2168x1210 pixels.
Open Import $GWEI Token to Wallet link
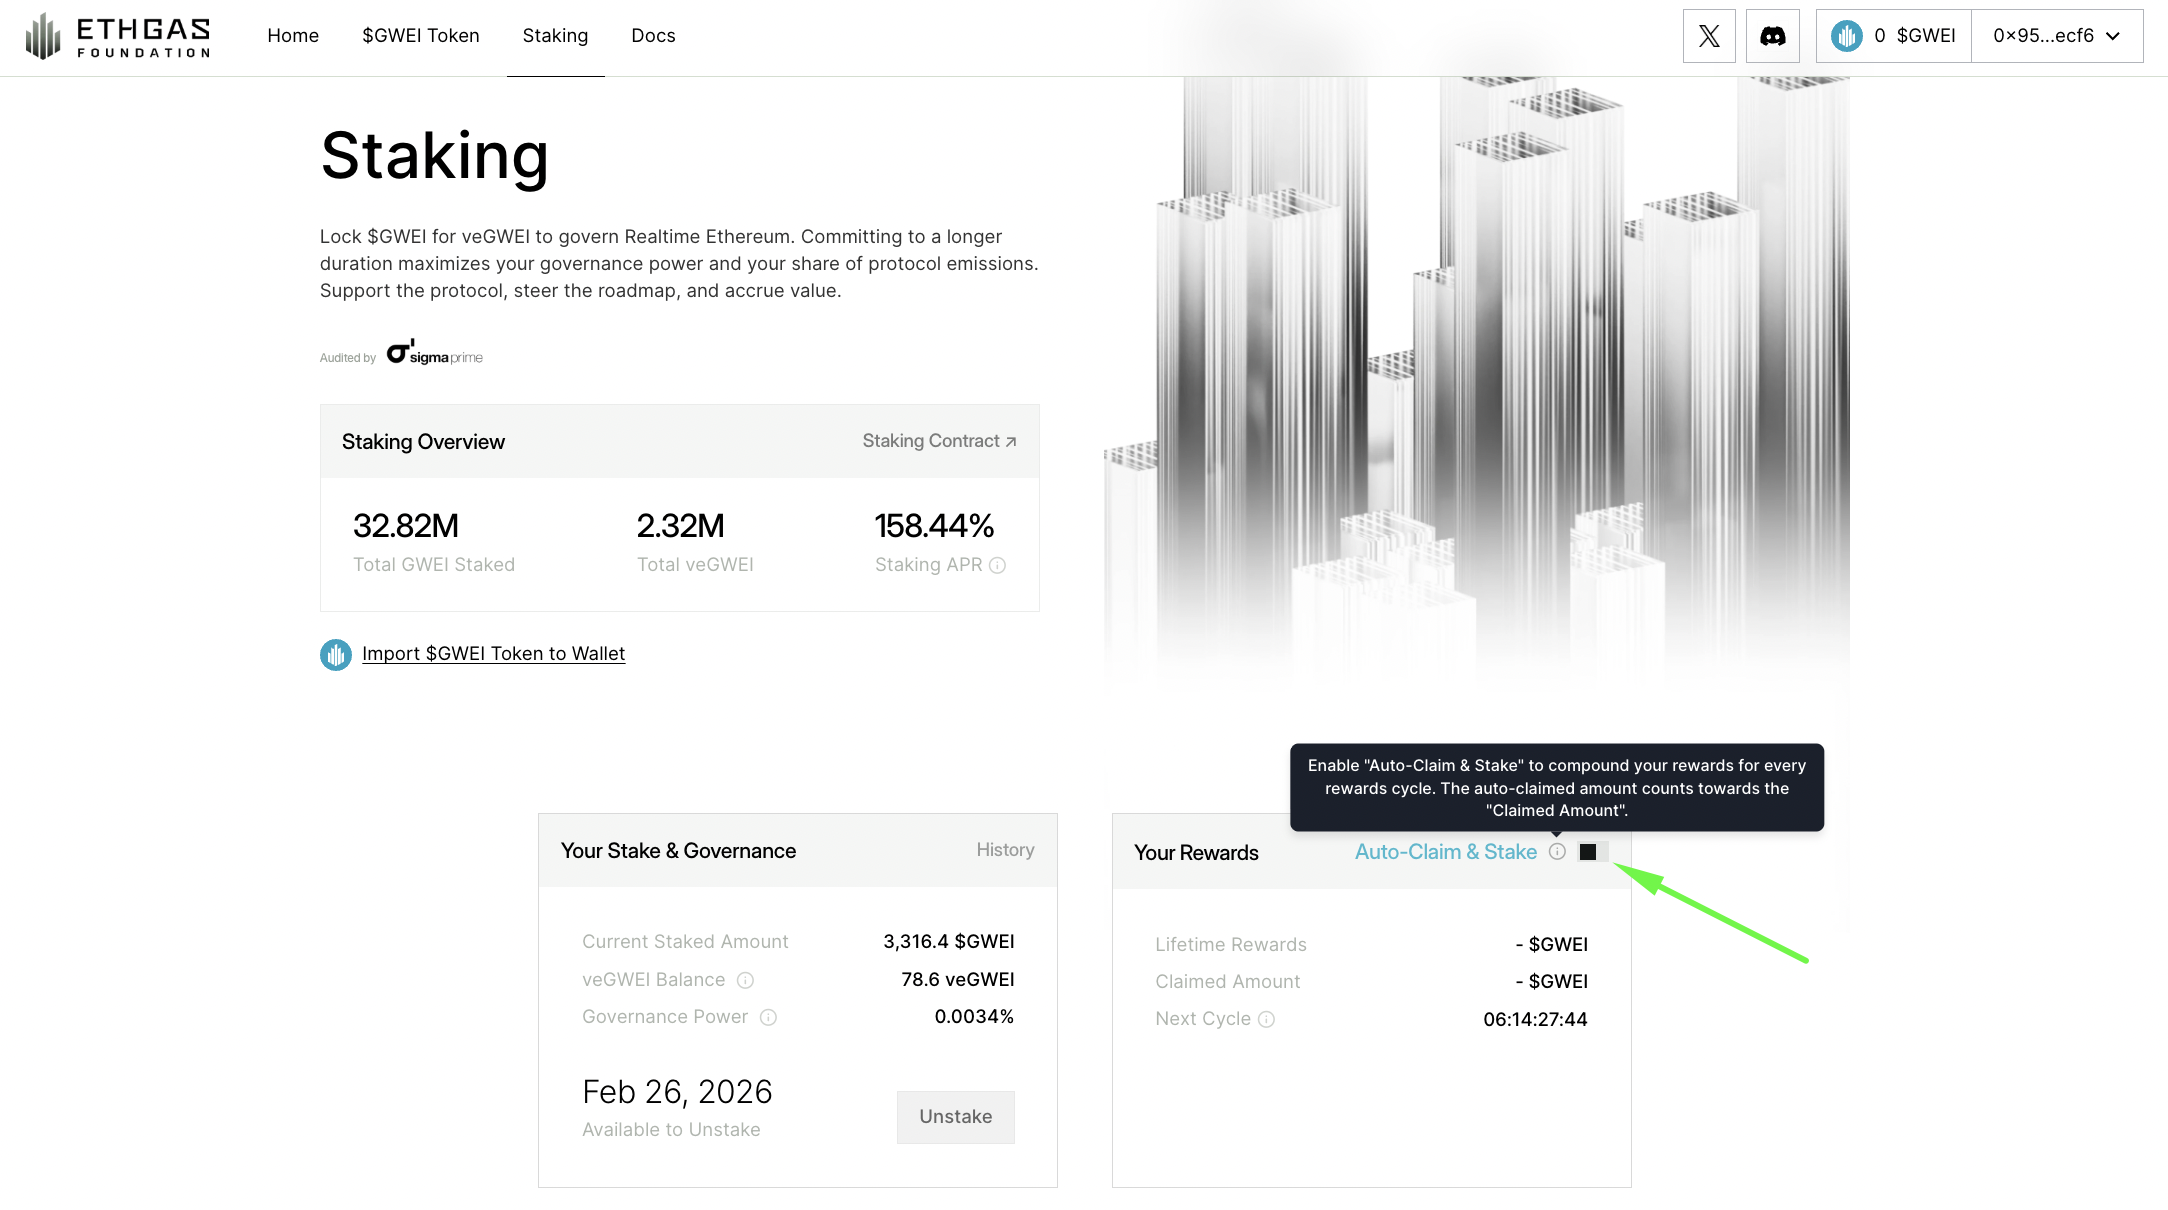click(493, 654)
